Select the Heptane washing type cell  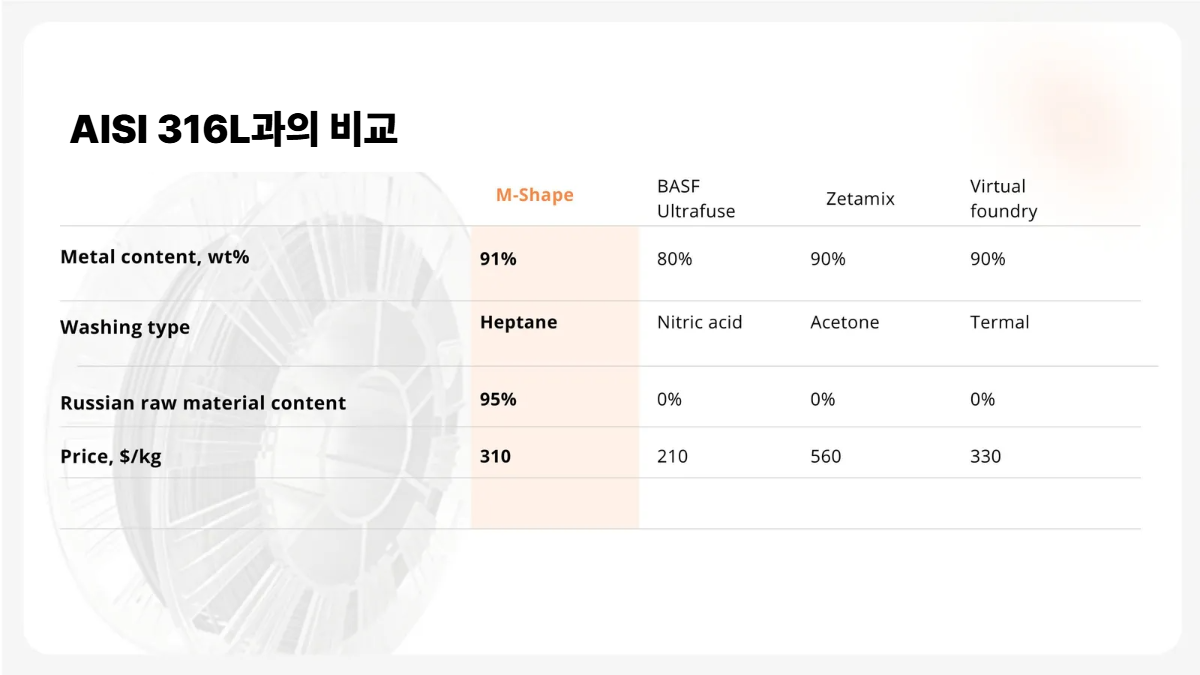click(x=518, y=322)
